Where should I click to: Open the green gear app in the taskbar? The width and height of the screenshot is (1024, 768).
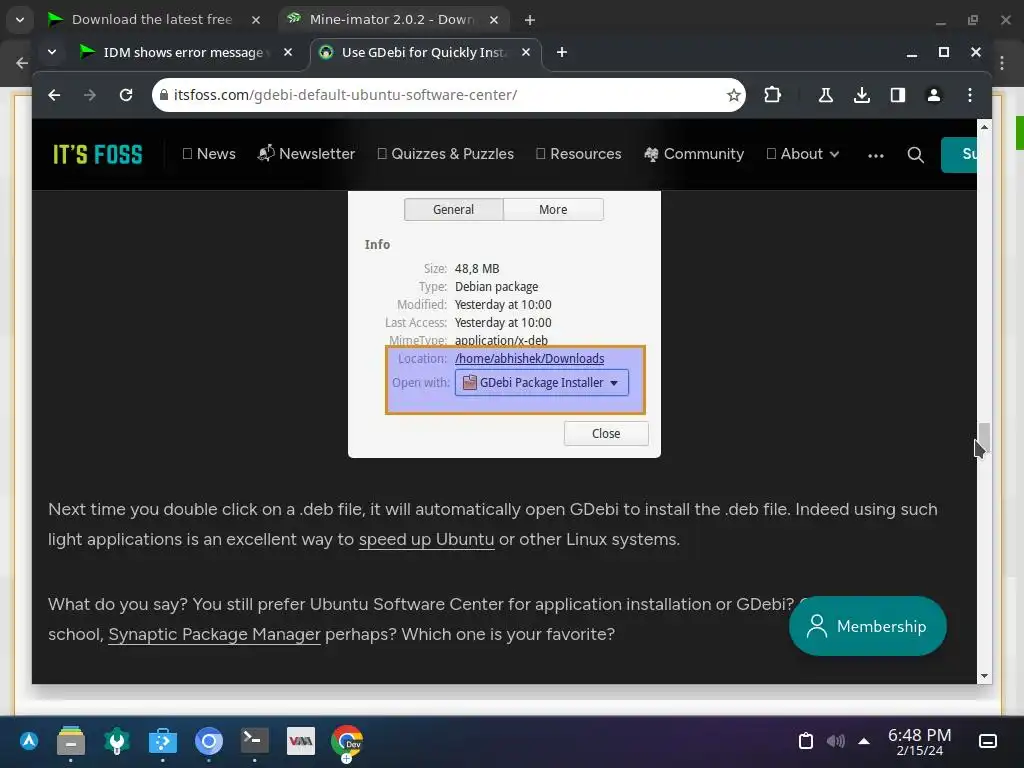(x=117, y=741)
